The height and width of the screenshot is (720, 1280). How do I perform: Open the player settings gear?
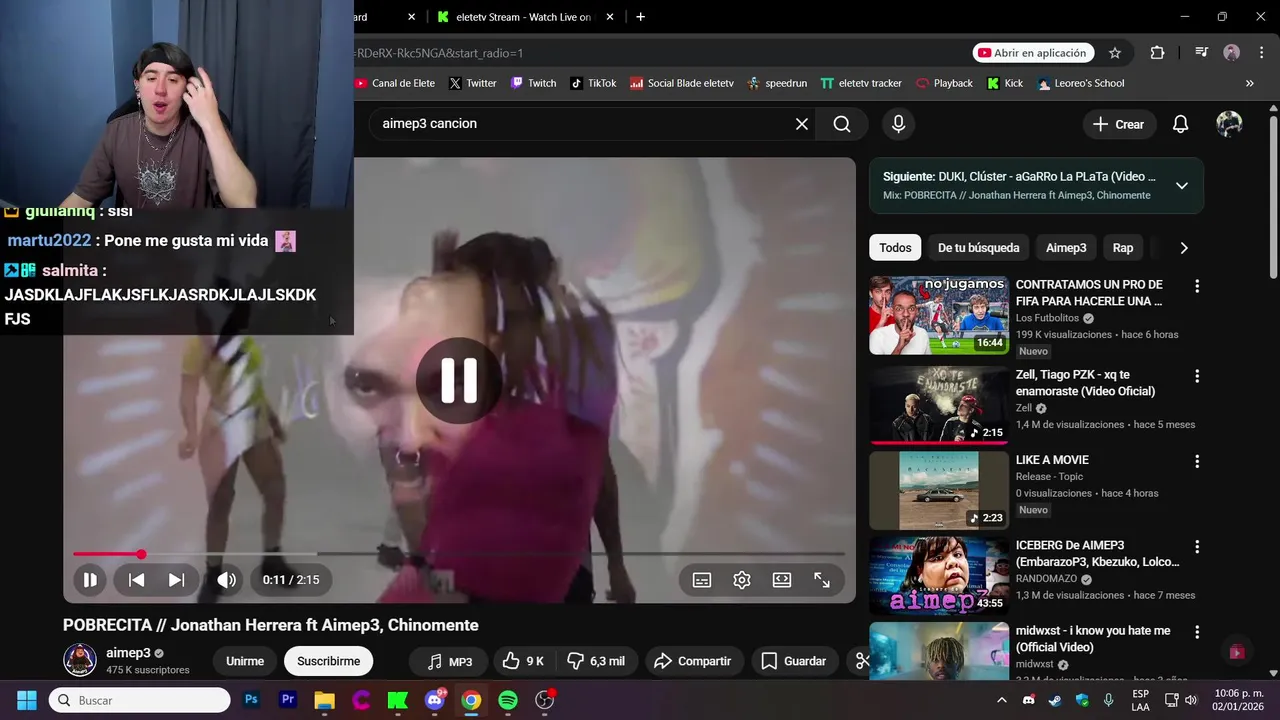point(742,580)
